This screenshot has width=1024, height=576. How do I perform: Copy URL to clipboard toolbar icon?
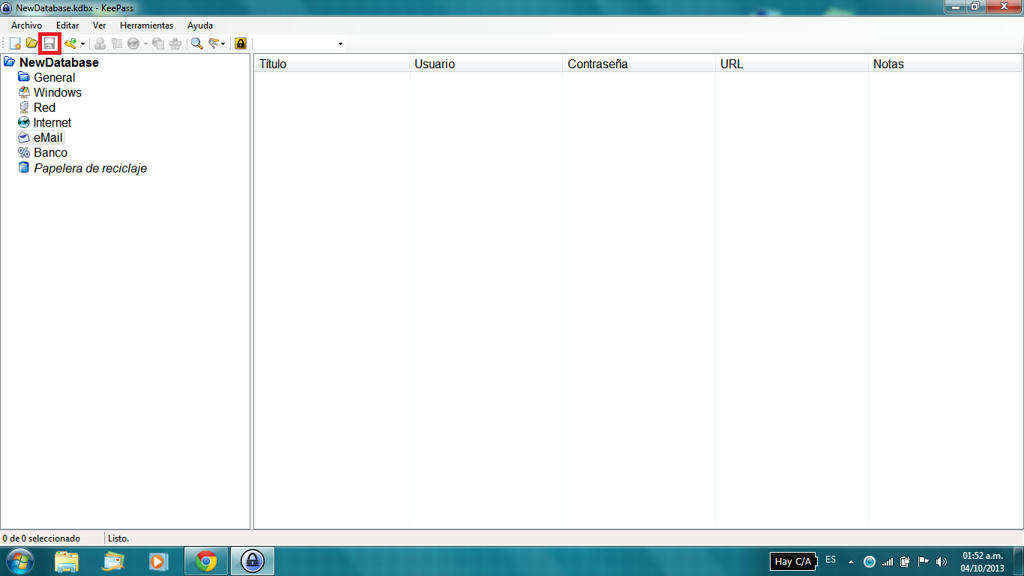coord(158,44)
